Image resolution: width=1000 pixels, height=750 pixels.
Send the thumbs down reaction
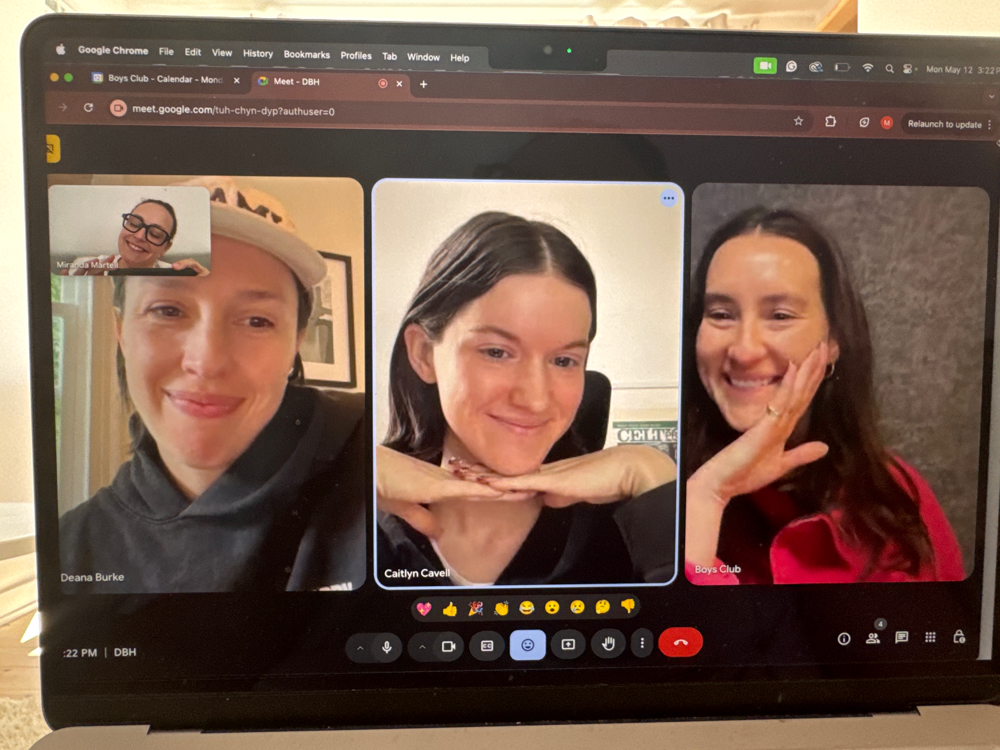coord(628,605)
